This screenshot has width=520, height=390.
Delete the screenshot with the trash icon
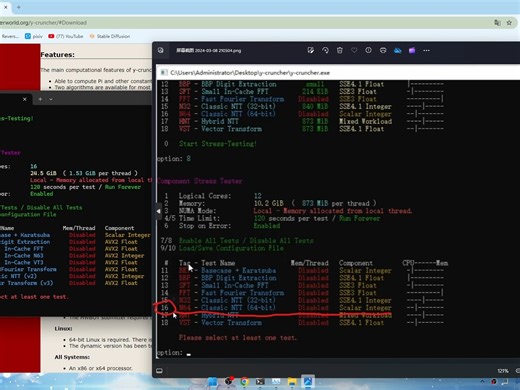[339, 50]
